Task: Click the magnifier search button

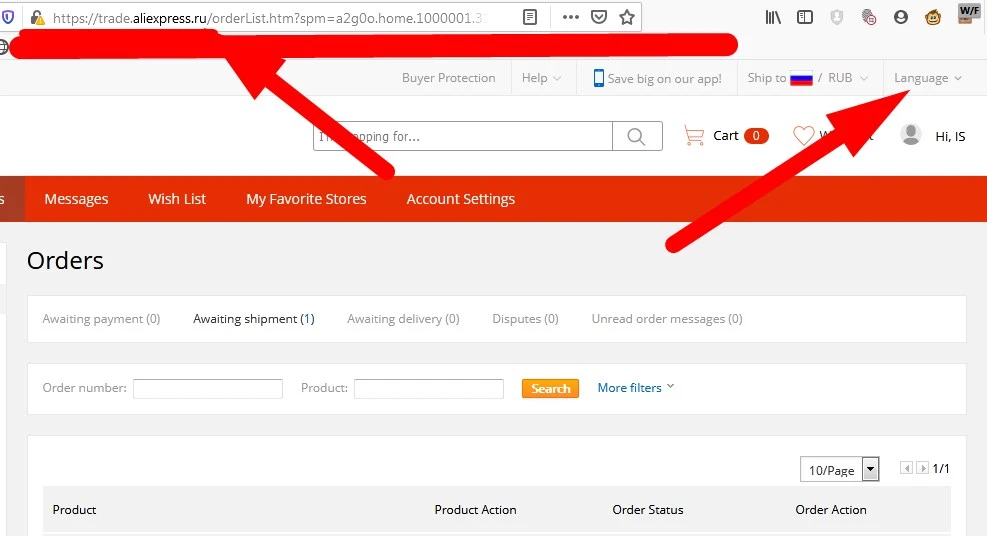Action: coord(636,136)
